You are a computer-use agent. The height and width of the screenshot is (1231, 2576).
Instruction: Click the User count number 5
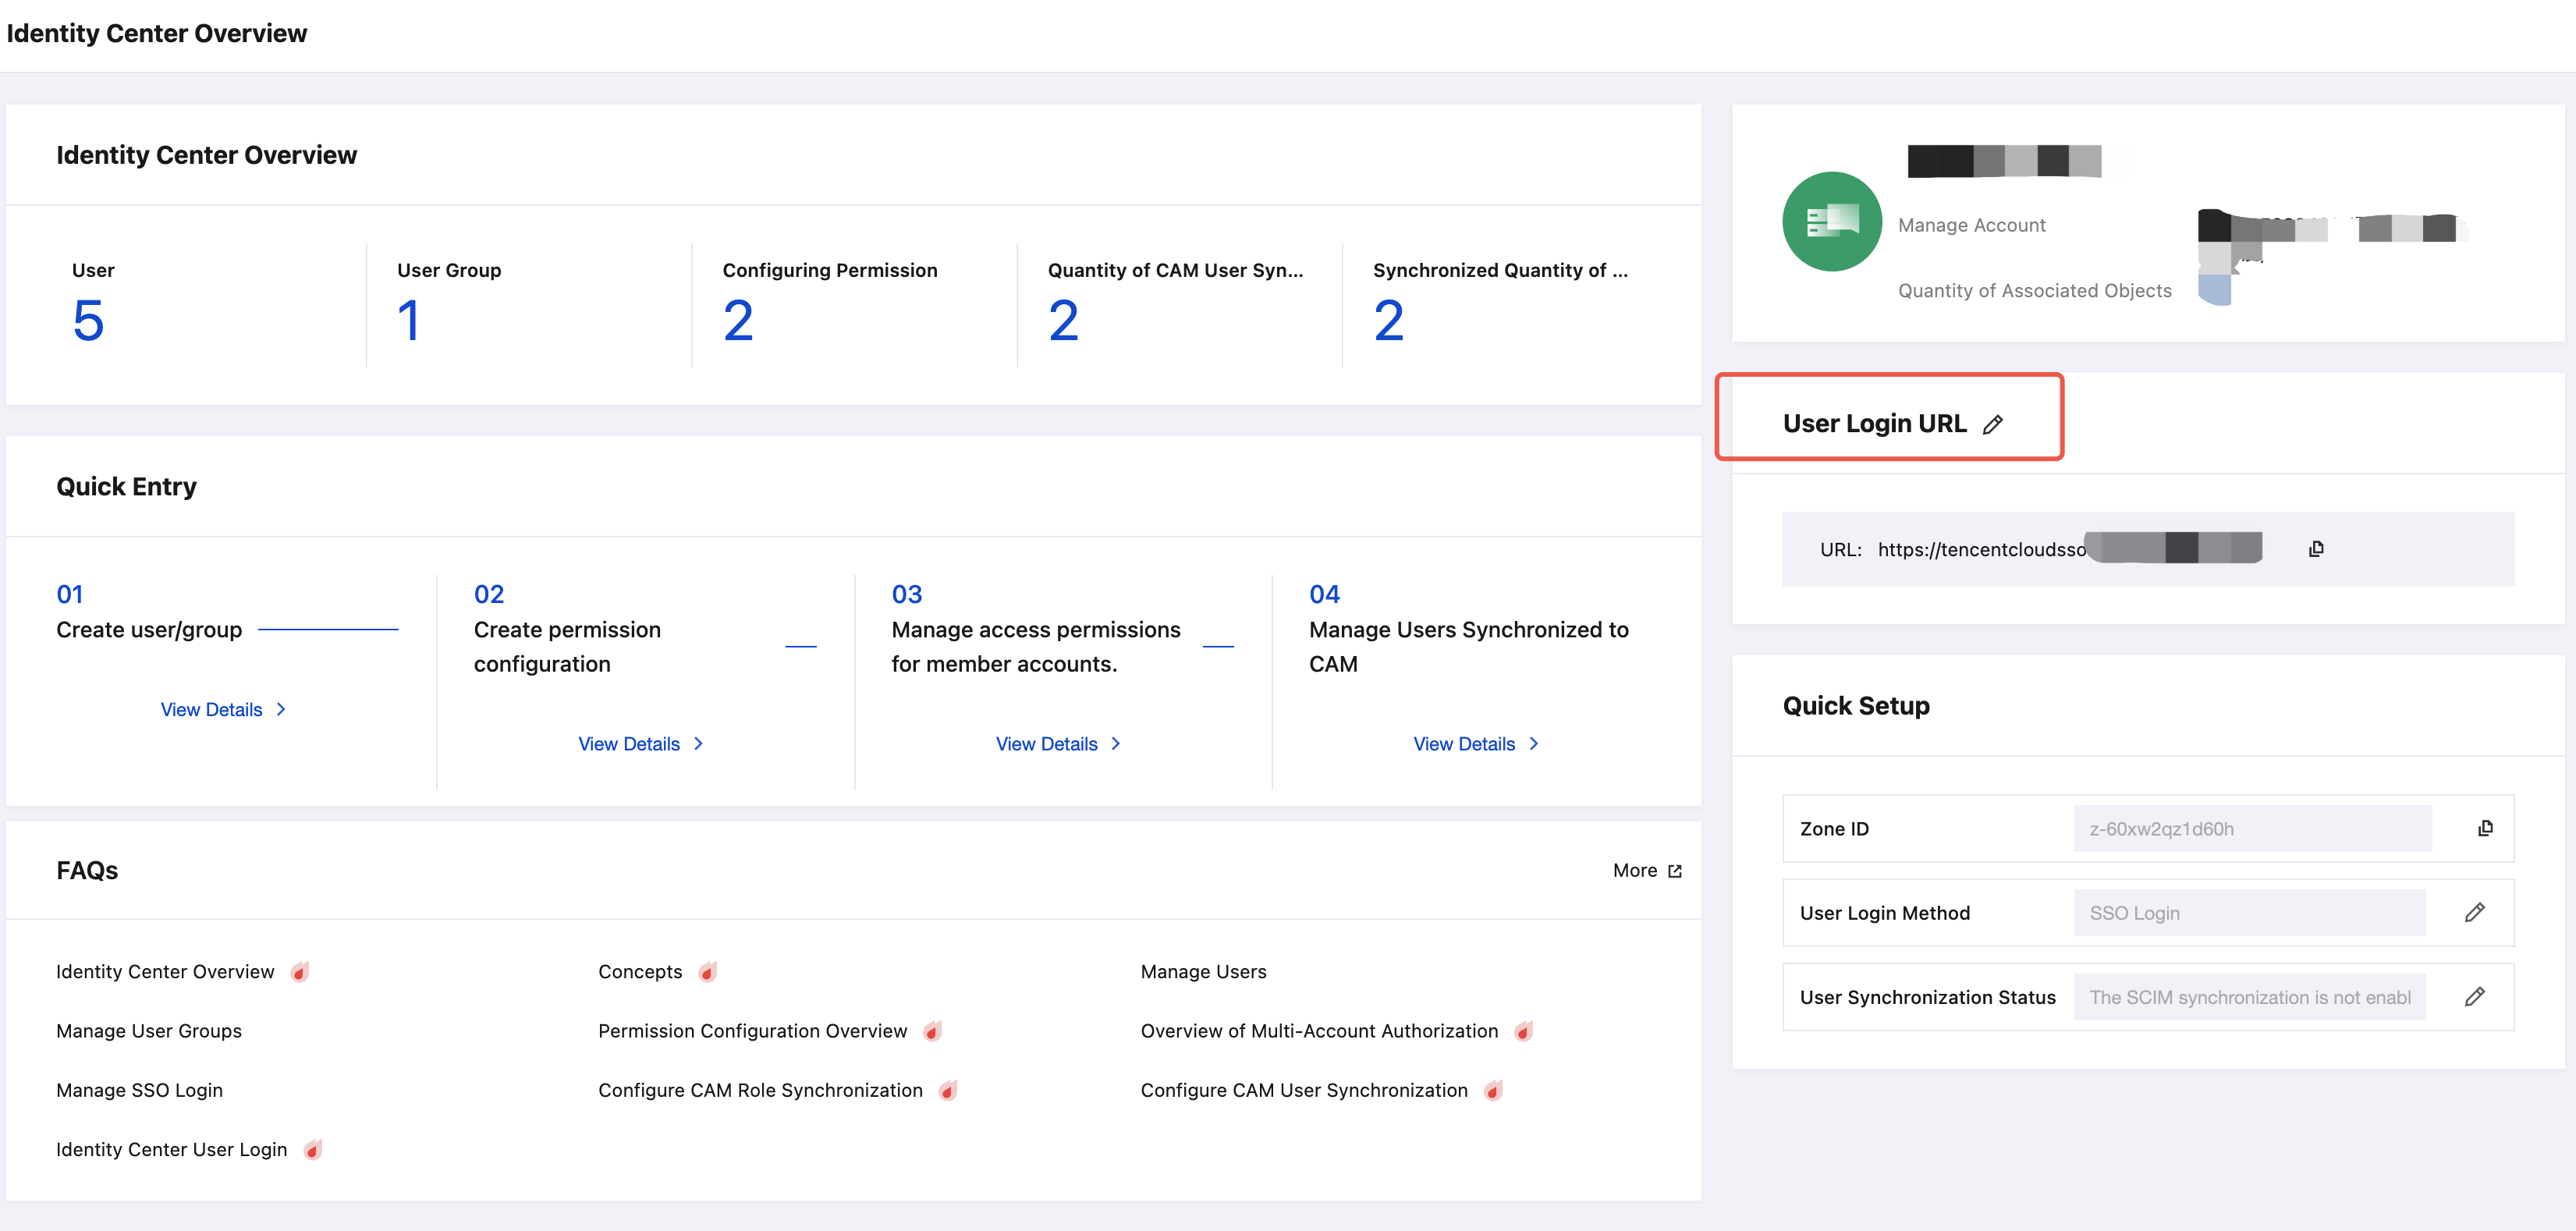(88, 321)
